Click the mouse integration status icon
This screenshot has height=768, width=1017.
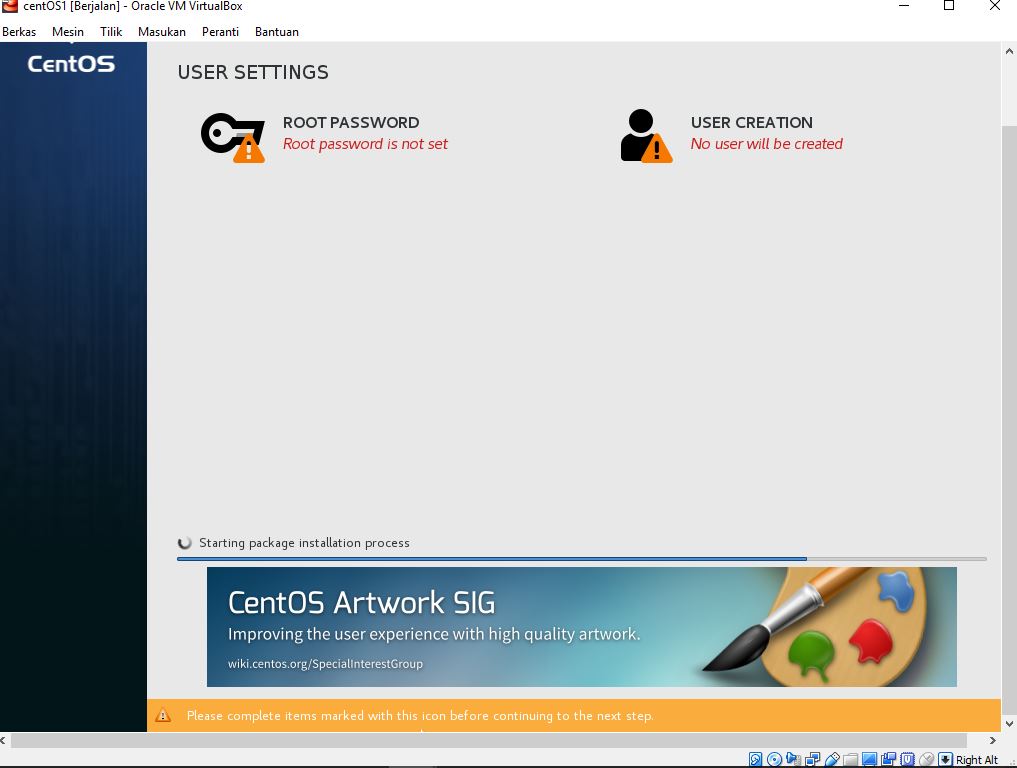[927, 759]
